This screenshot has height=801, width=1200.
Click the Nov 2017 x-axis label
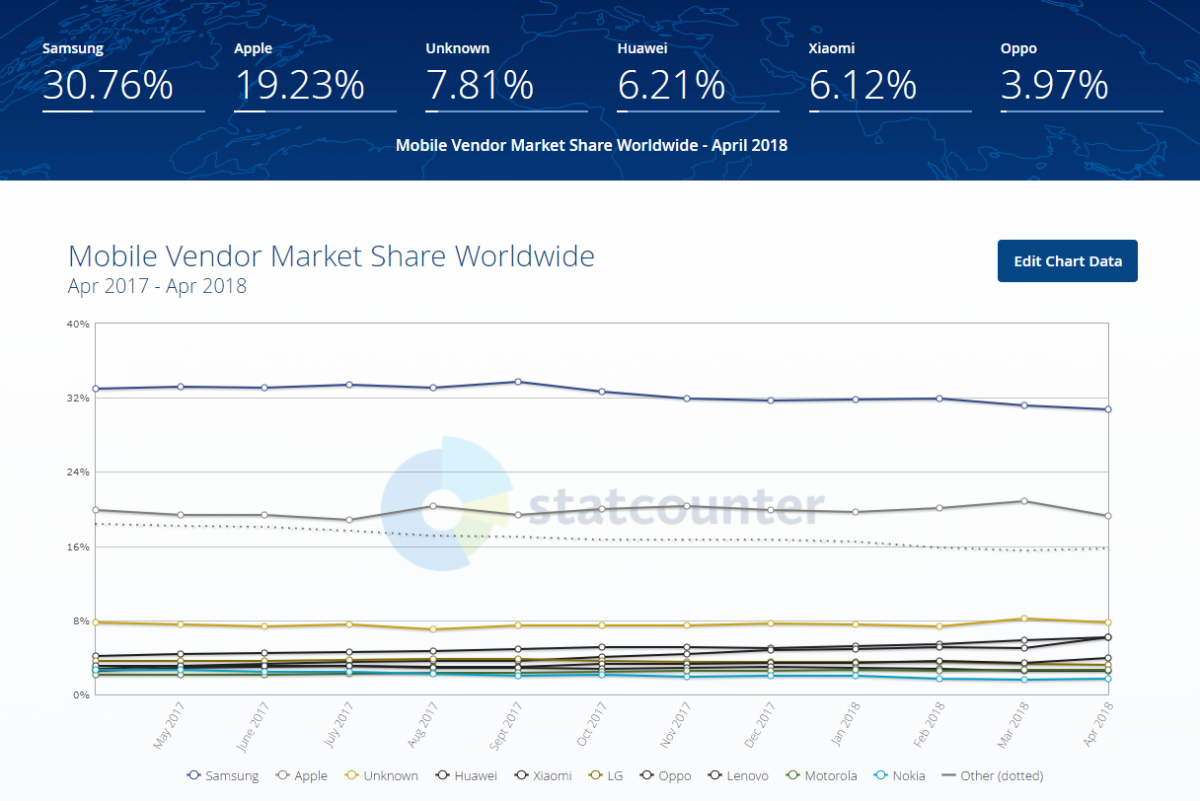point(675,724)
